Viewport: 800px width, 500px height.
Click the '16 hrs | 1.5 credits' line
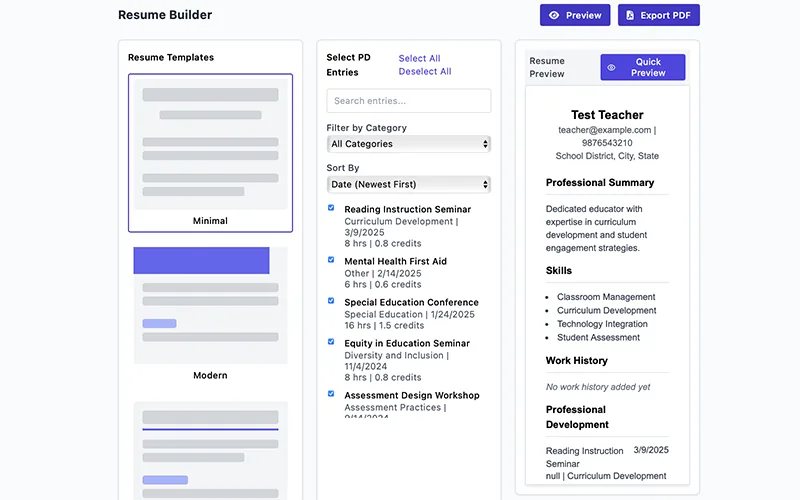(384, 326)
